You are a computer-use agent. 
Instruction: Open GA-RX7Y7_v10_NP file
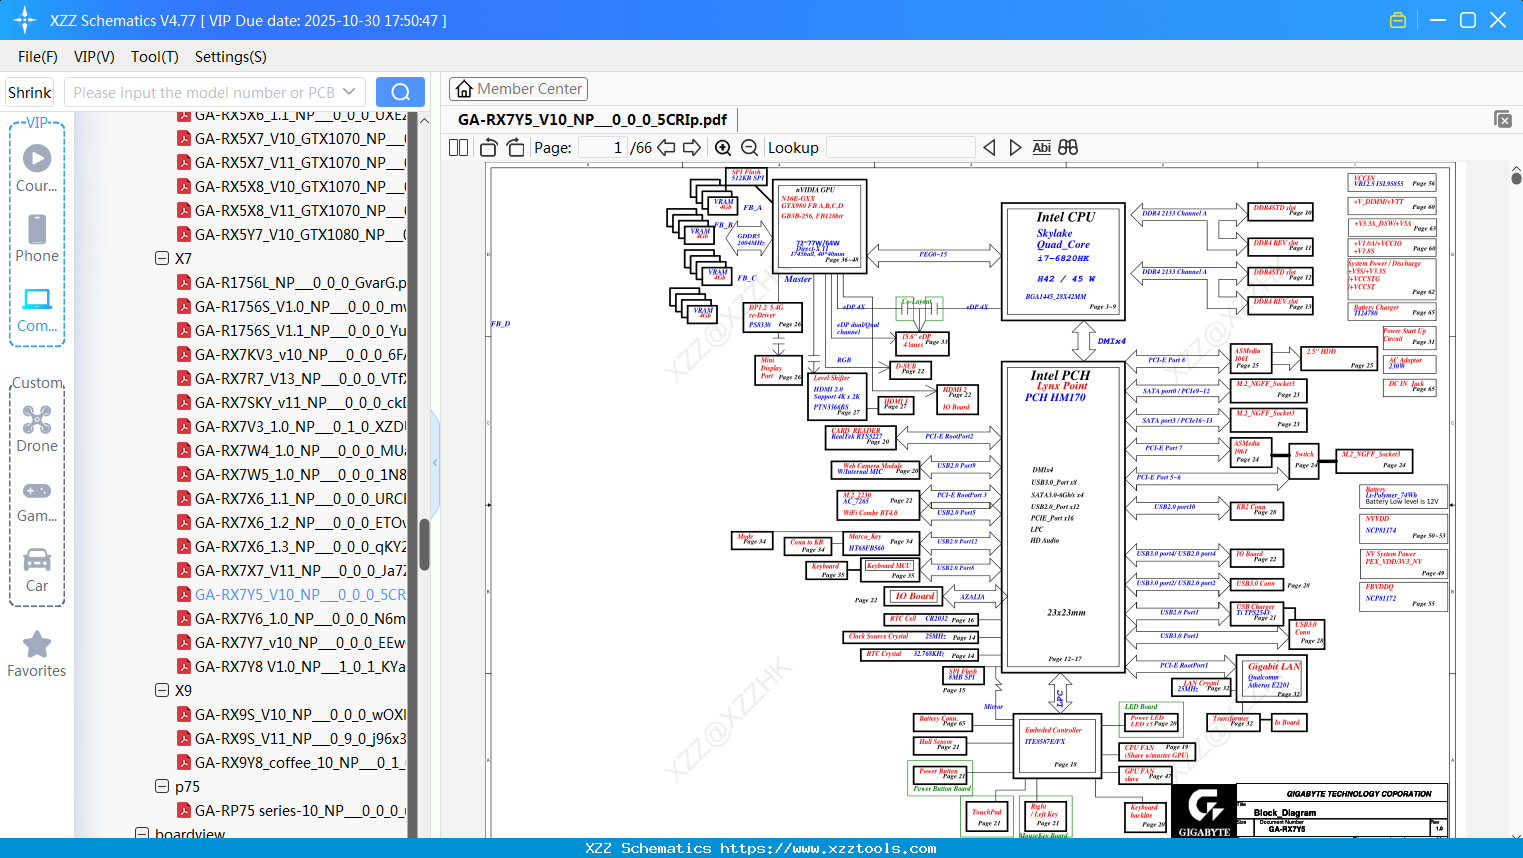coord(300,642)
